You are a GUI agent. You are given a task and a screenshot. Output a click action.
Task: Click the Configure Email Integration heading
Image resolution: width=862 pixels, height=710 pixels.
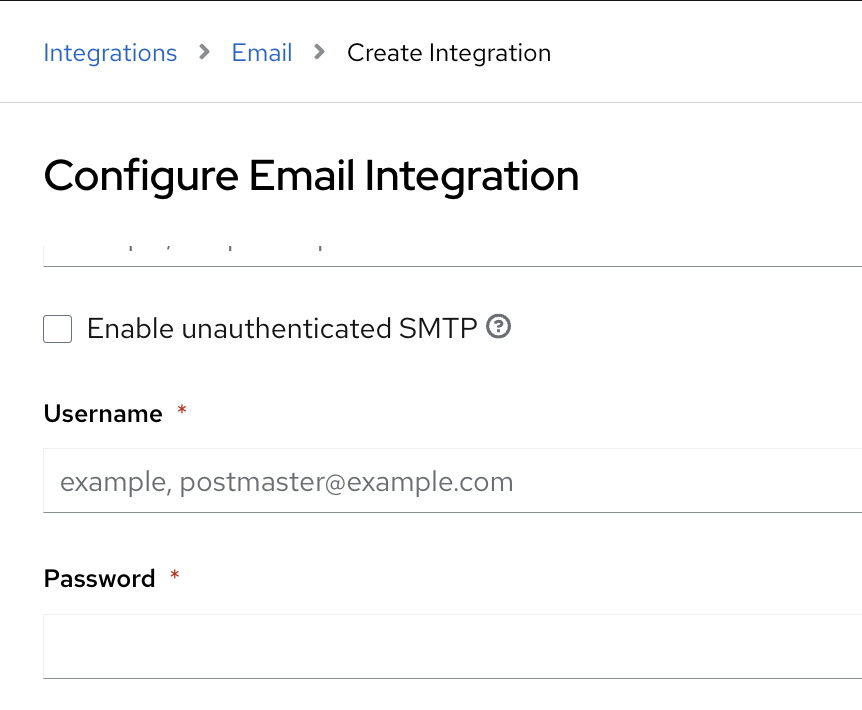(311, 176)
